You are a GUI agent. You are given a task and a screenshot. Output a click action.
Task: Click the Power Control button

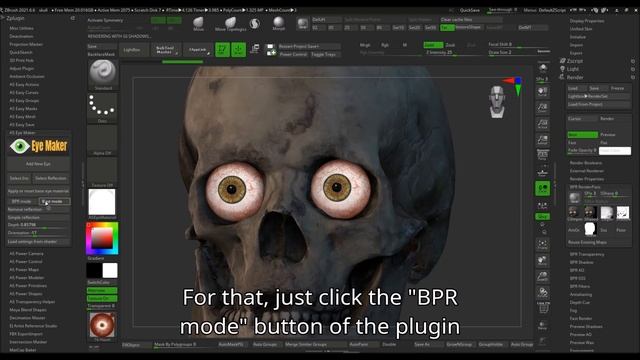[293, 54]
